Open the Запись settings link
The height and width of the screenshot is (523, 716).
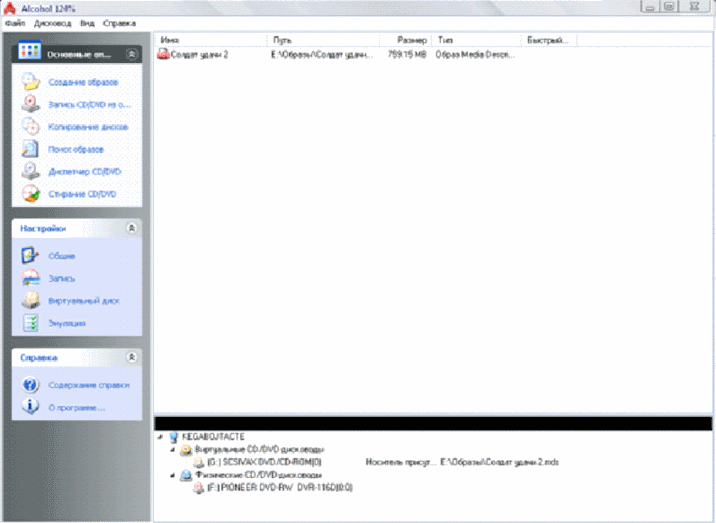(x=62, y=279)
